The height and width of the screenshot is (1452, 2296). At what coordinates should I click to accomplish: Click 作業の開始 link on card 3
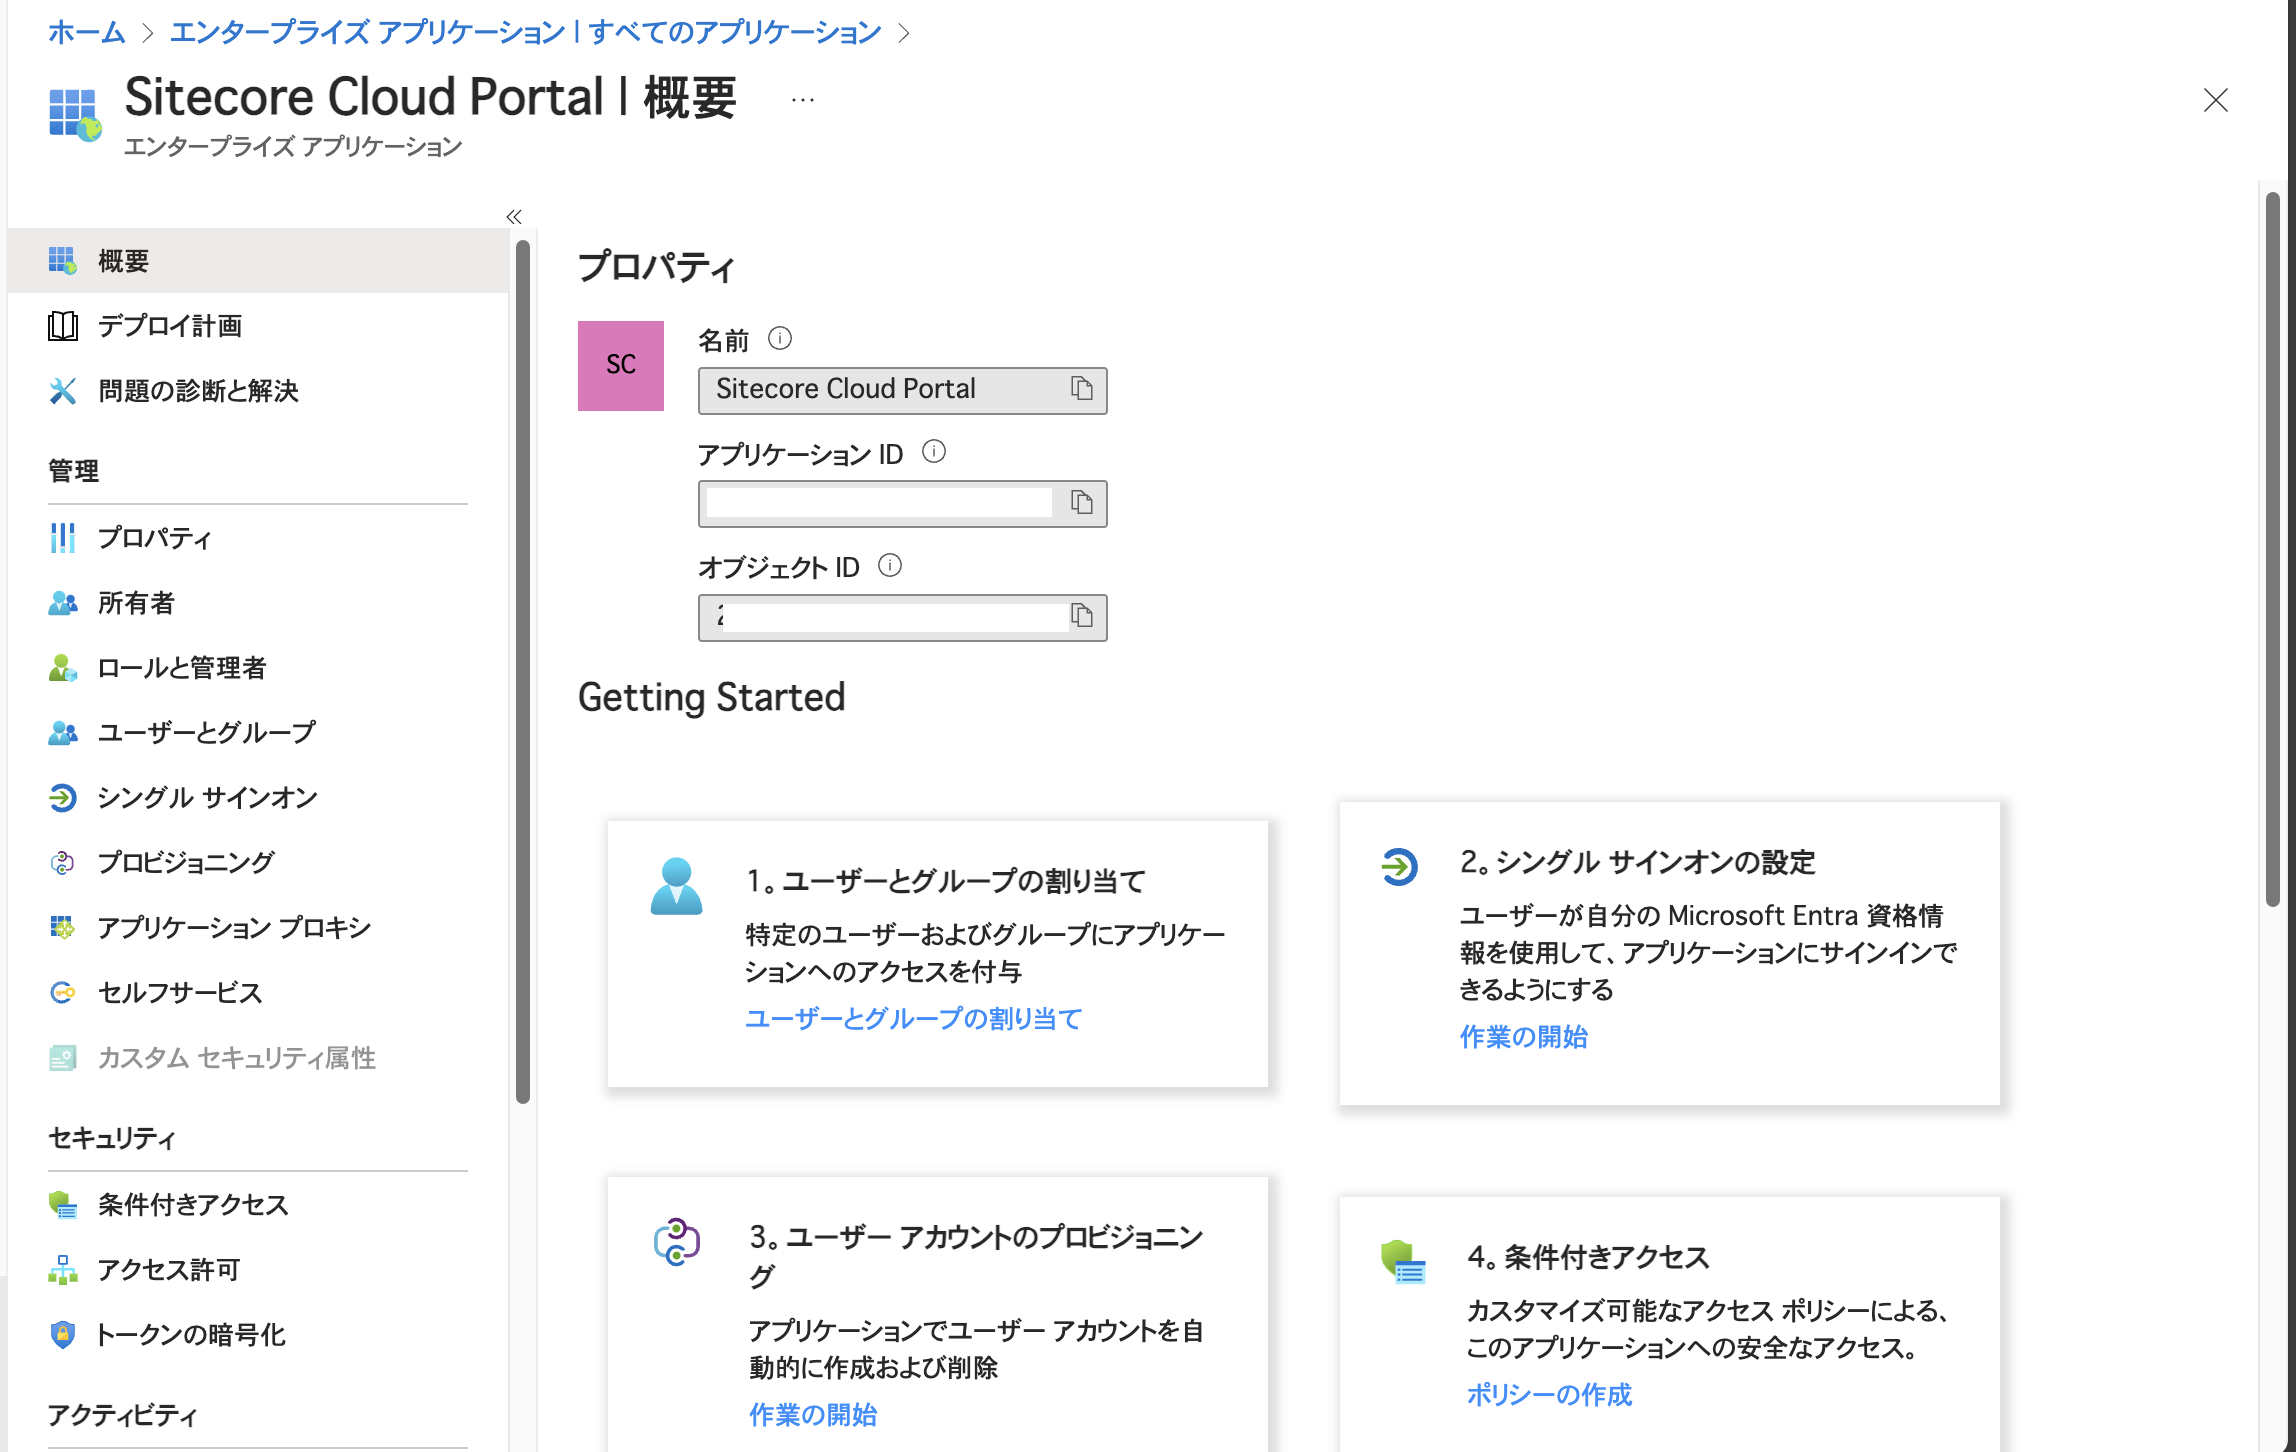point(812,1415)
